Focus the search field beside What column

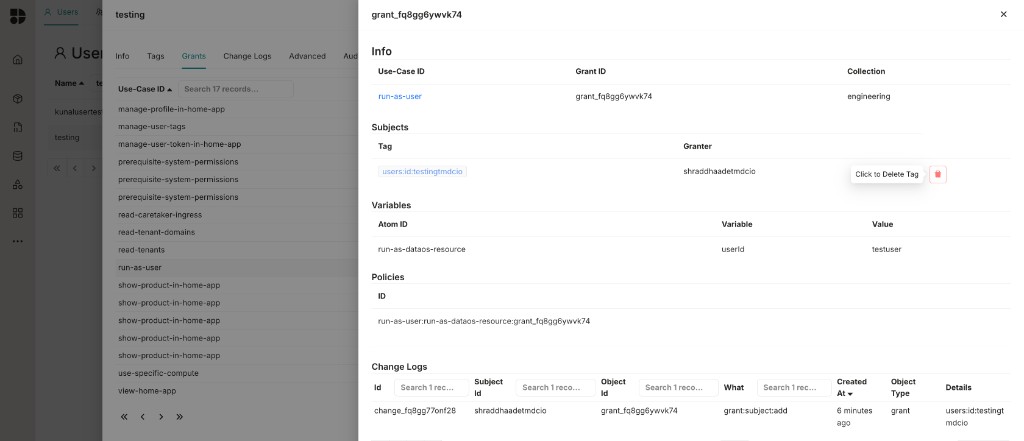click(x=794, y=387)
